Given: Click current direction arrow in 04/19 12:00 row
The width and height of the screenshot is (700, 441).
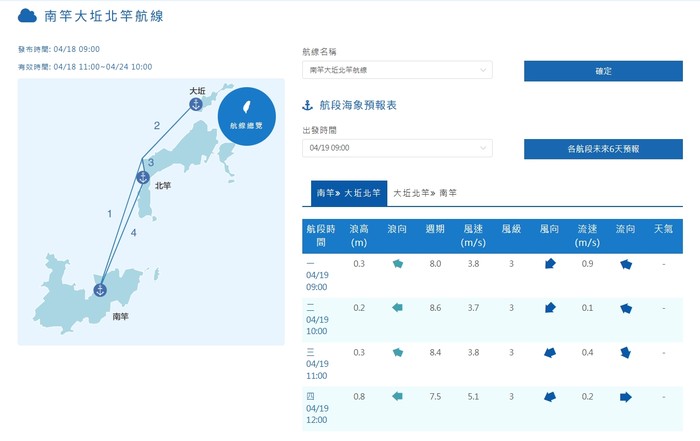Looking at the screenshot, I should 626,397.
